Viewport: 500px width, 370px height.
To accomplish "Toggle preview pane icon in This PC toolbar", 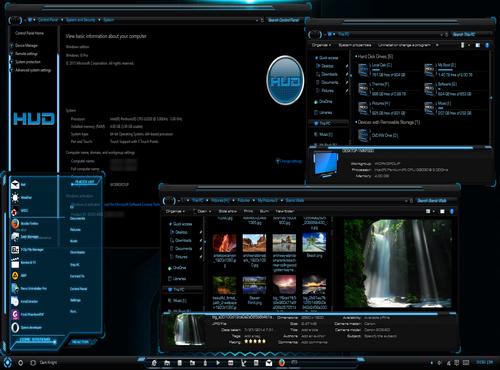I will [478, 45].
